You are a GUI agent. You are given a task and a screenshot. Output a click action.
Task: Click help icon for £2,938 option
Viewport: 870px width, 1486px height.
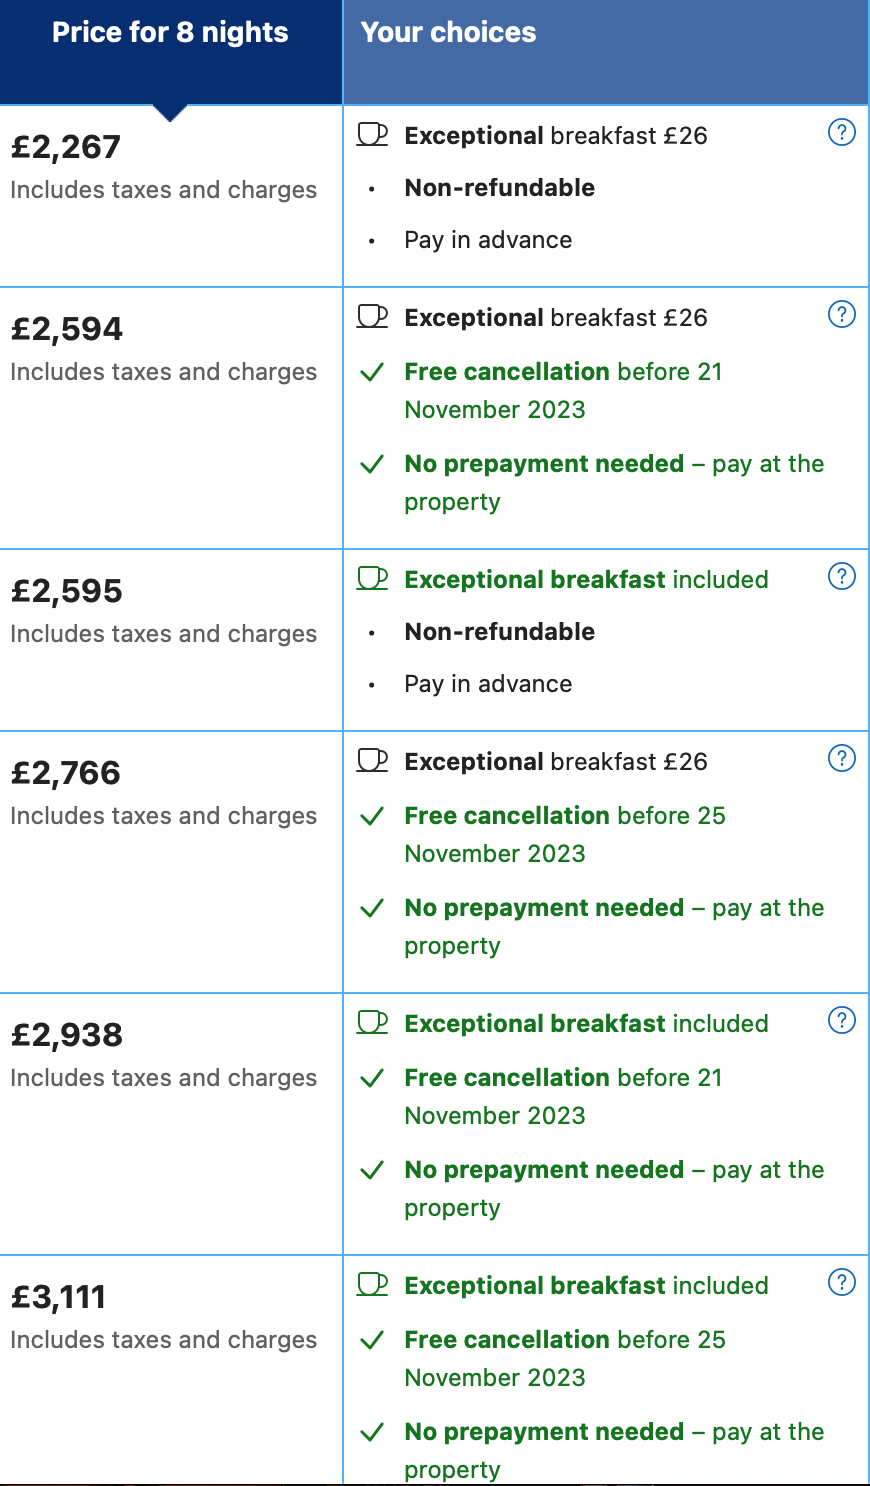842,1020
